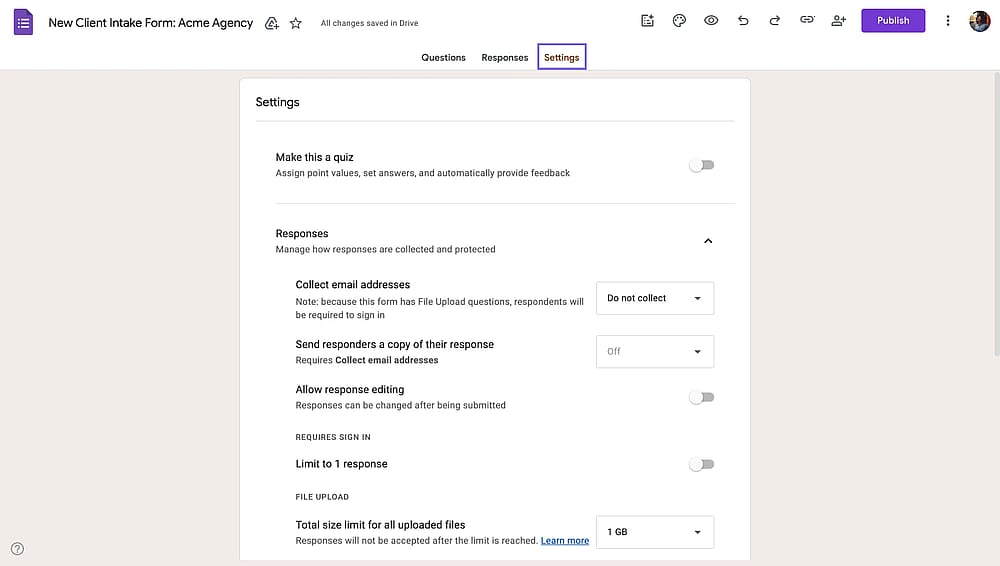Enable Allow response editing switch
1000x566 pixels.
pos(702,398)
